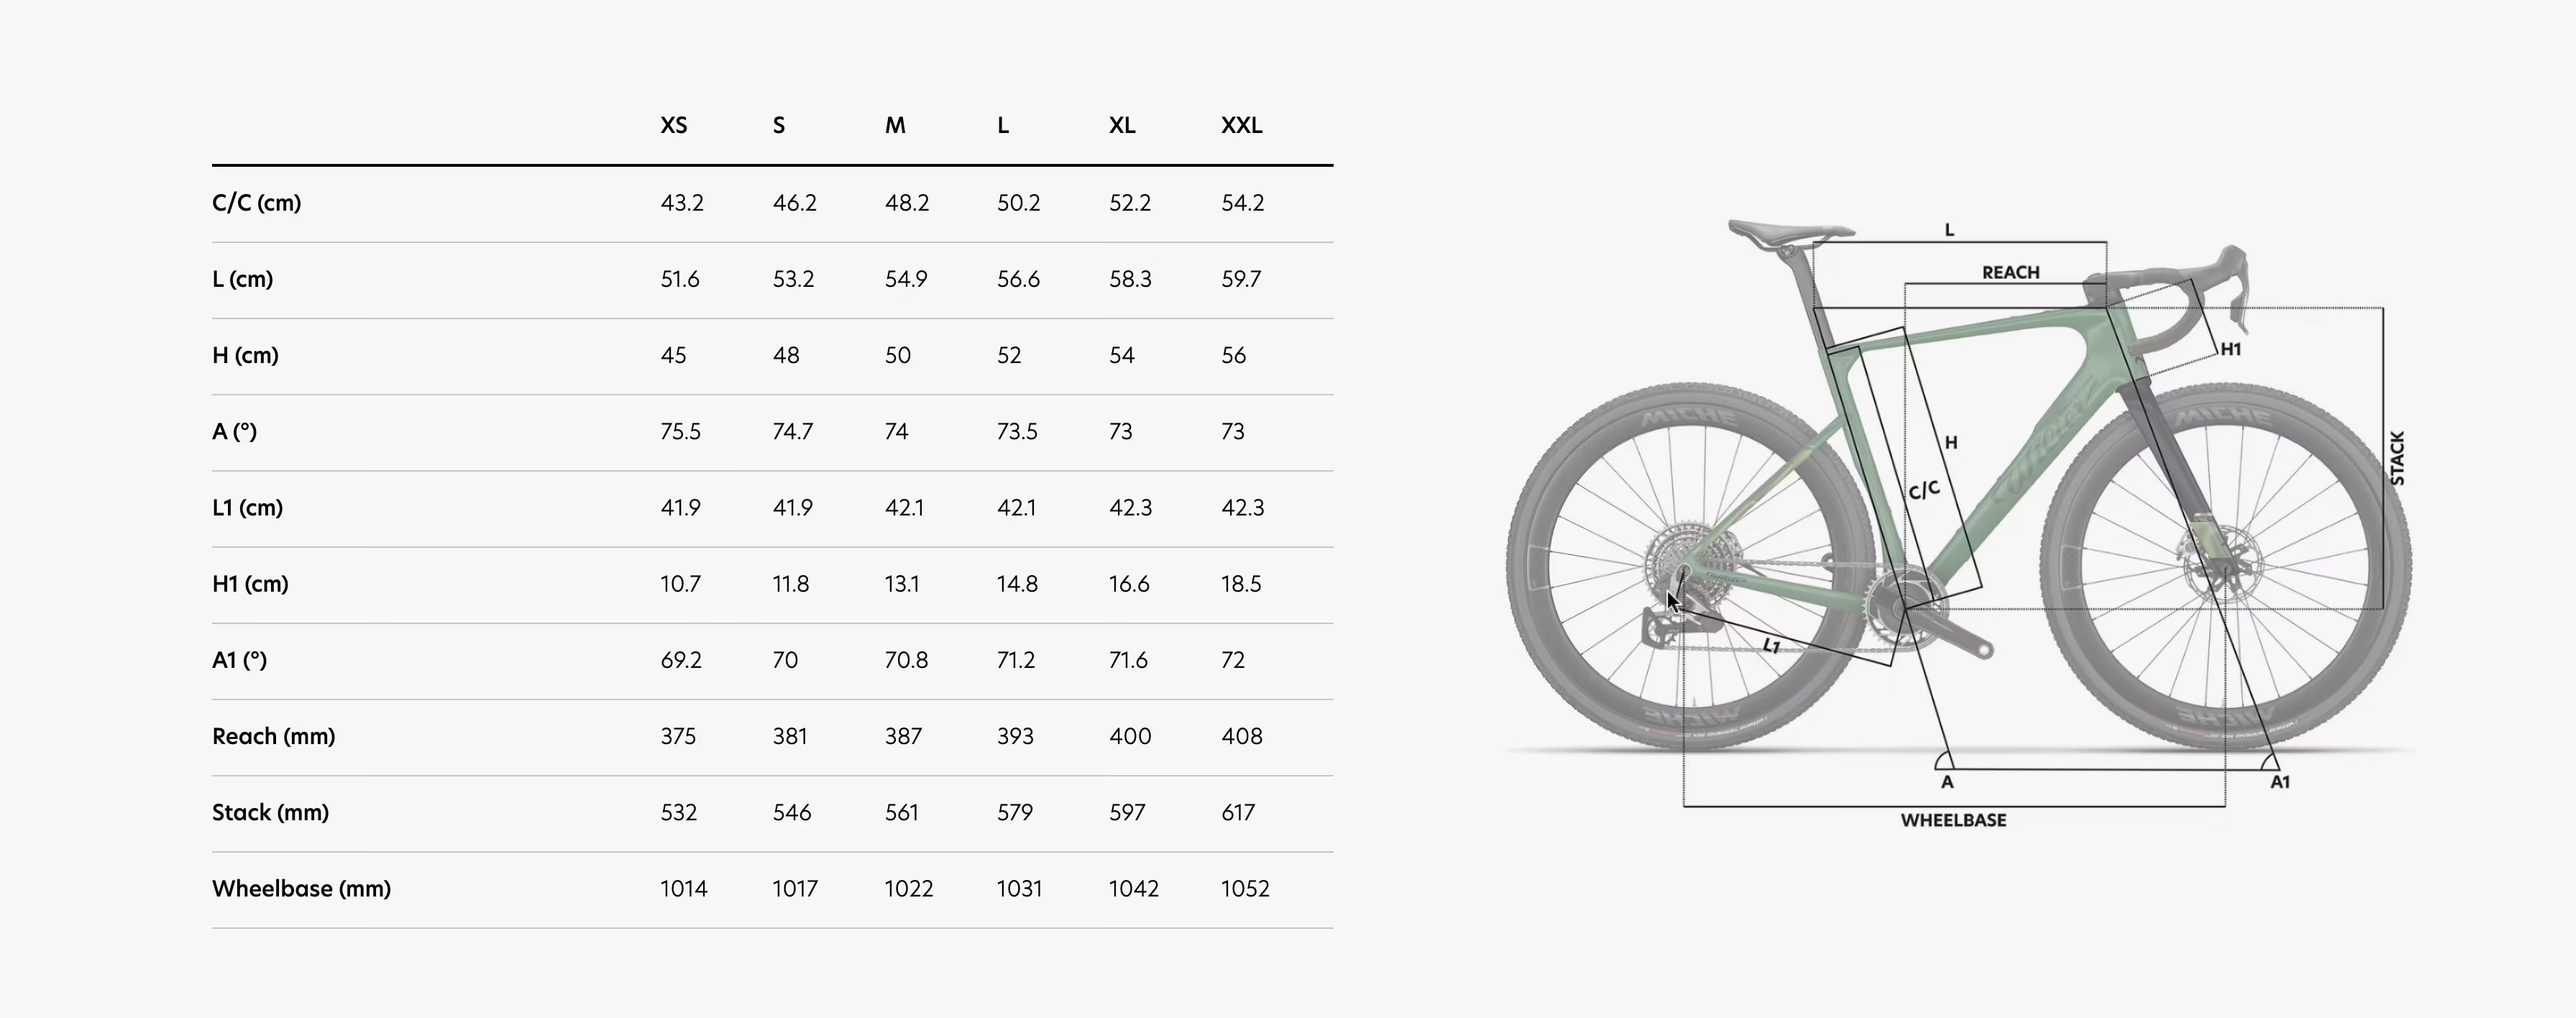2576x1018 pixels.
Task: Click the A1 (°) row label
Action: click(239, 660)
